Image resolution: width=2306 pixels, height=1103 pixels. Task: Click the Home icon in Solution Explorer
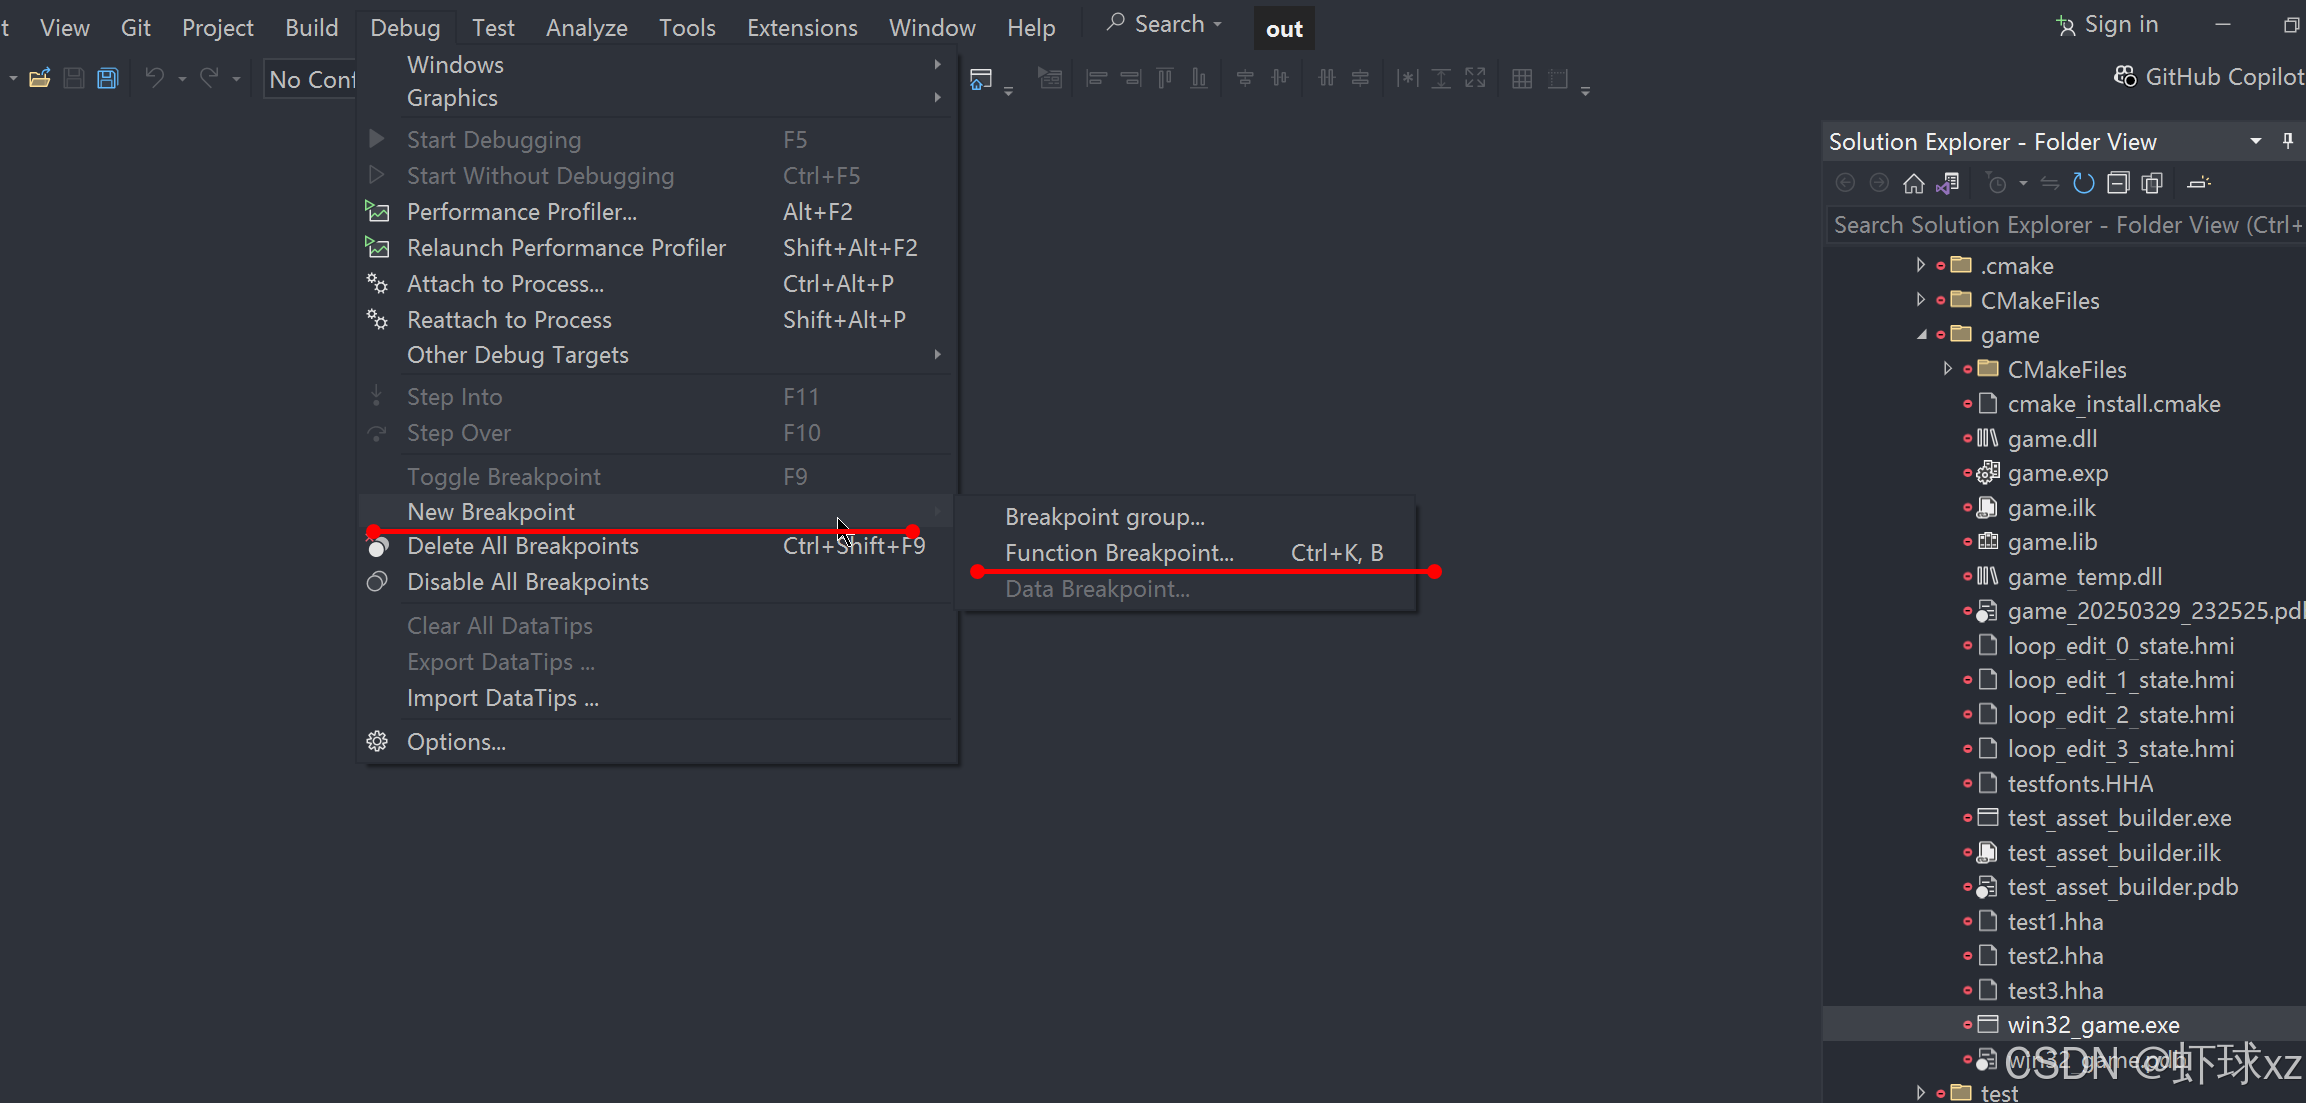click(x=1913, y=183)
